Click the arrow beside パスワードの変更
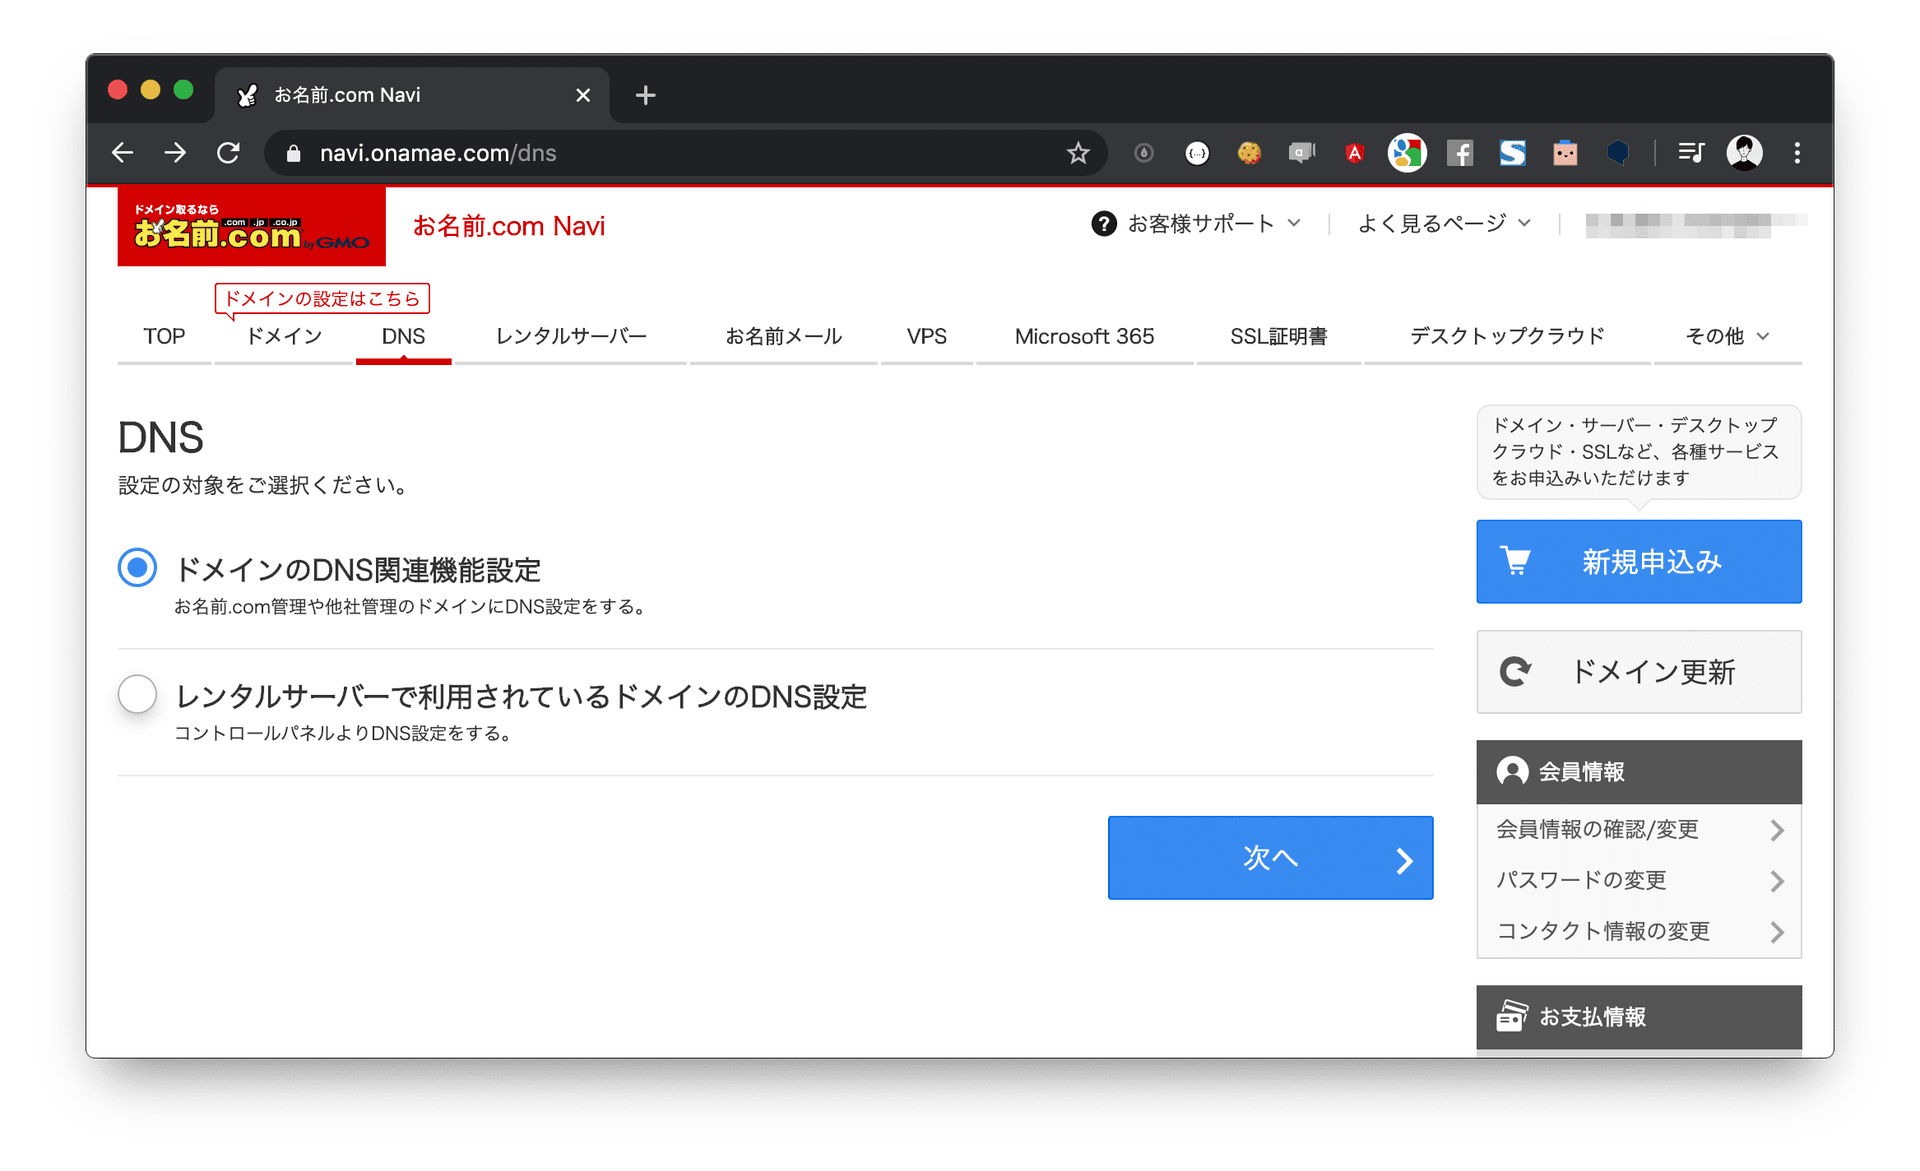1920x1171 pixels. click(1777, 881)
